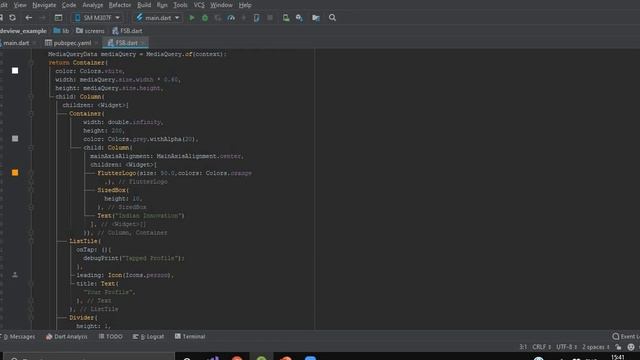
Task: Close the pubspec.yaml editor tab
Action: click(97, 43)
